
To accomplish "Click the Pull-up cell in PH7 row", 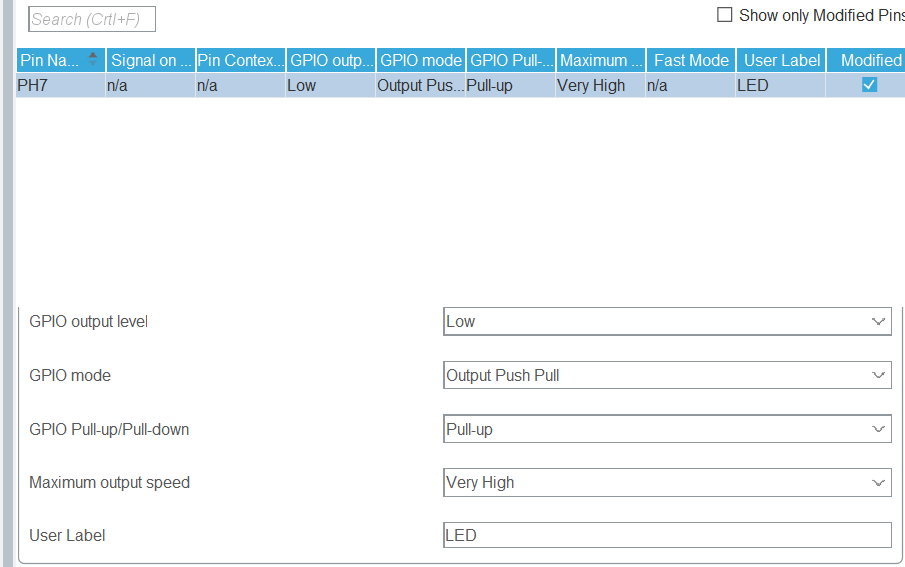I will click(x=511, y=85).
